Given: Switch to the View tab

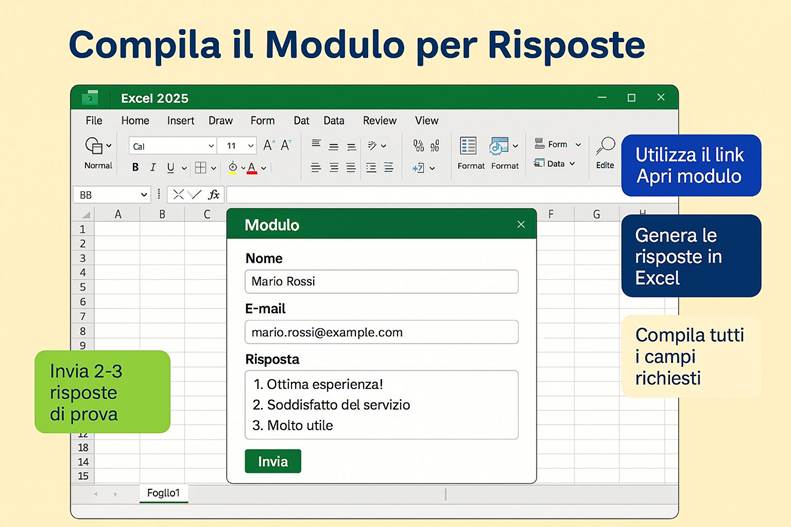Looking at the screenshot, I should tap(426, 121).
